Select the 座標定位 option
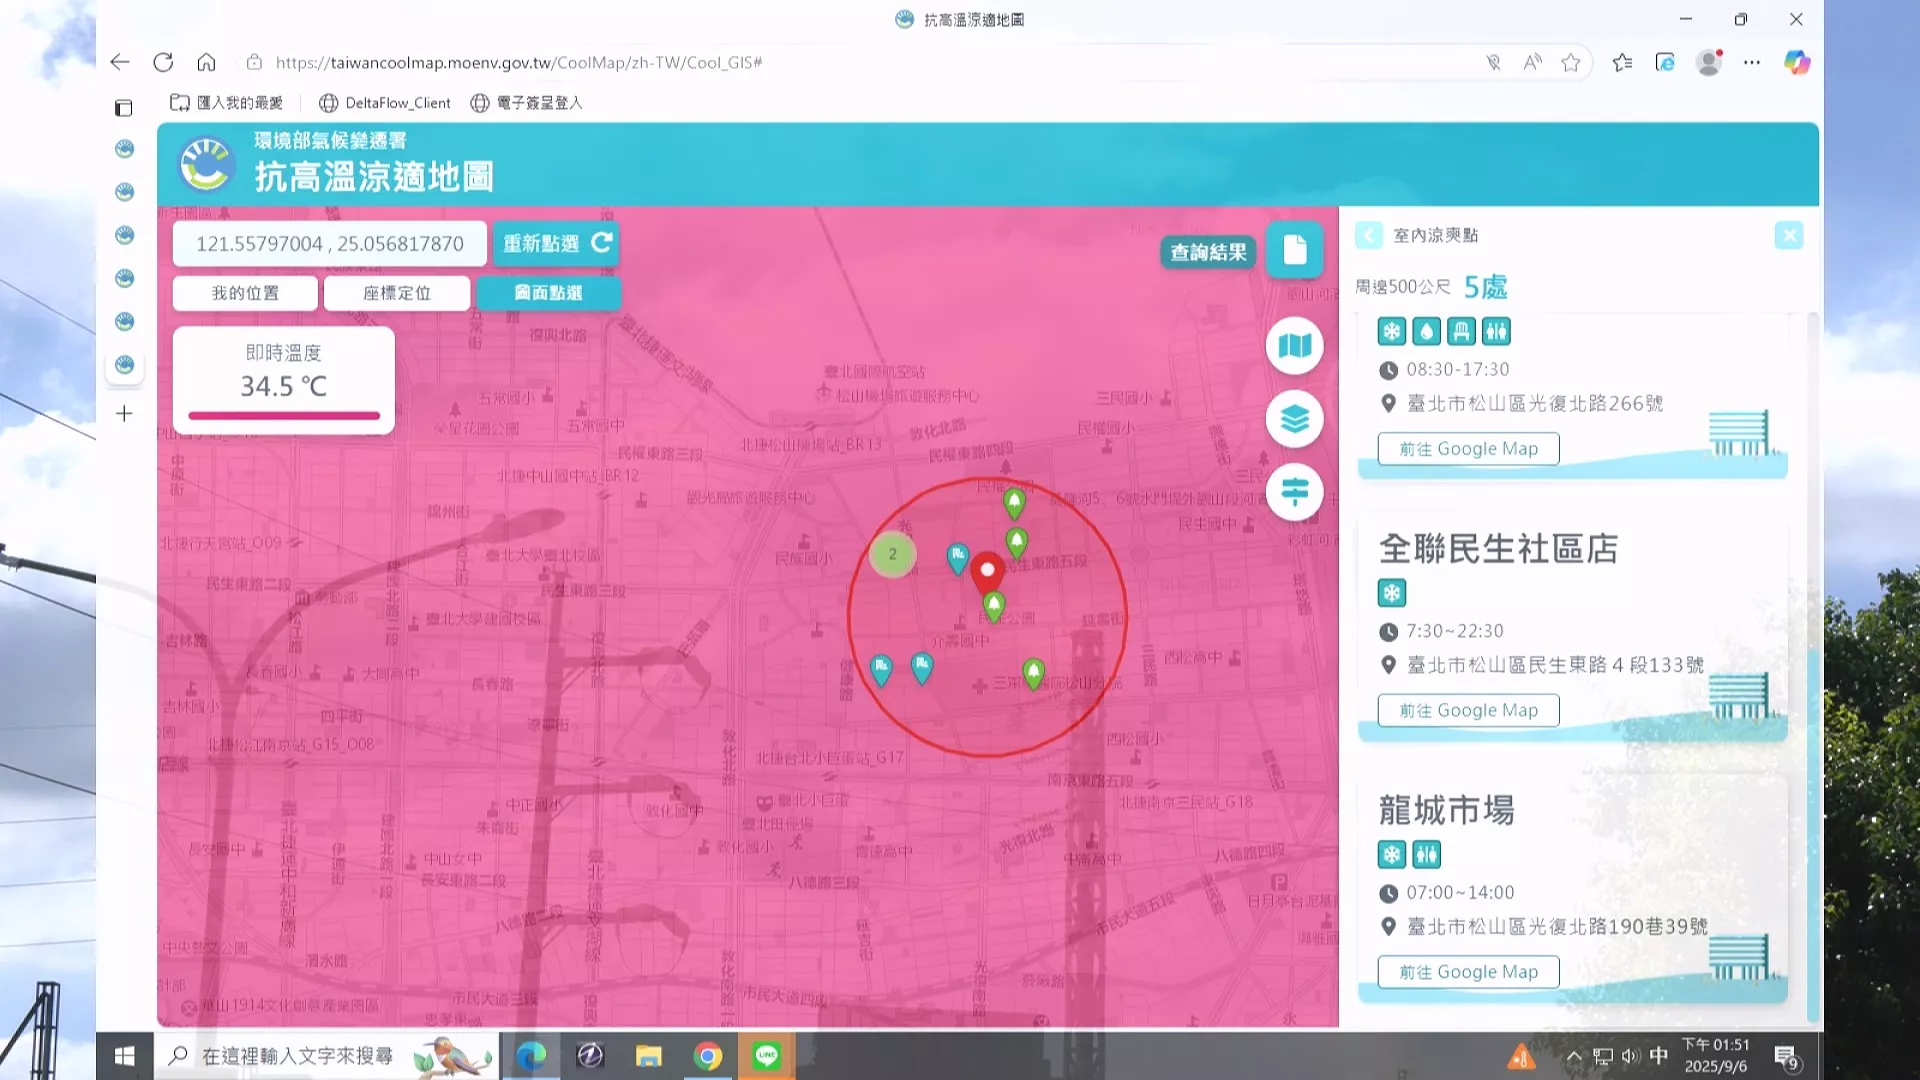Viewport: 1920px width, 1080px height. pos(397,293)
